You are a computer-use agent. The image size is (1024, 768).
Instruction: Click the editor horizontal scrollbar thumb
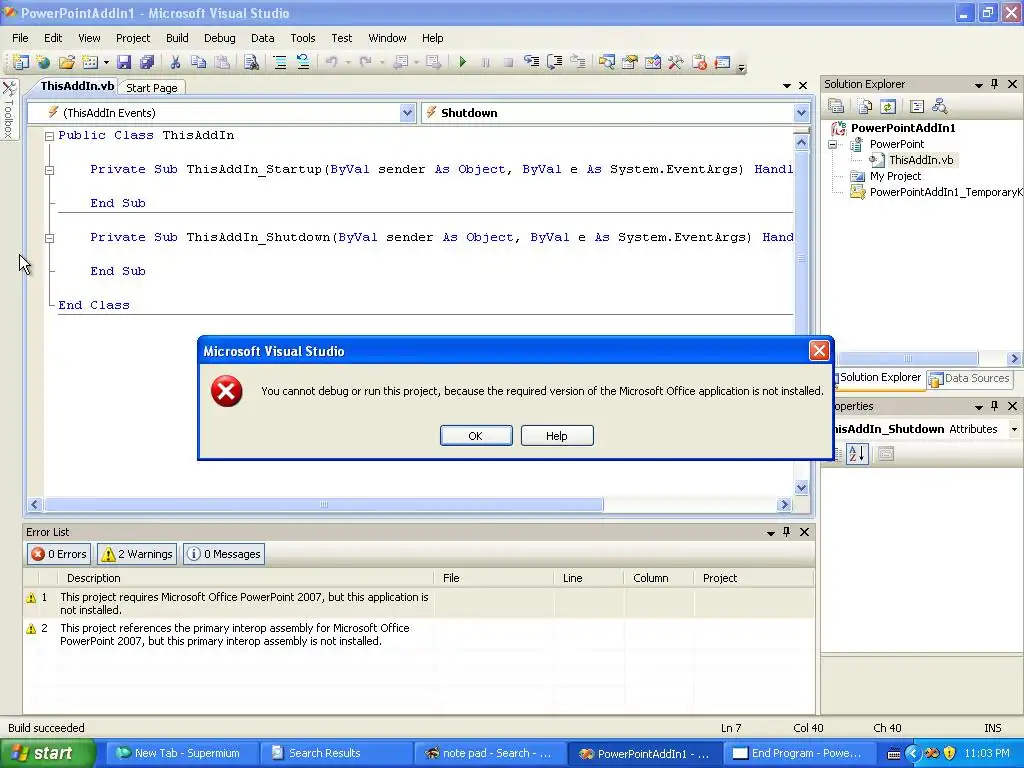[324, 504]
